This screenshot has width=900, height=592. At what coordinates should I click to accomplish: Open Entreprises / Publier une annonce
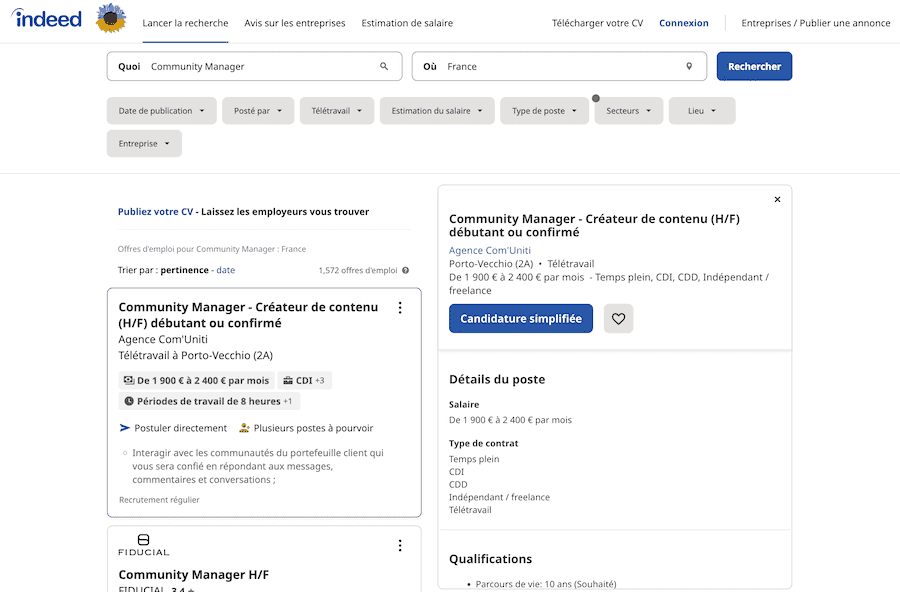[816, 23]
